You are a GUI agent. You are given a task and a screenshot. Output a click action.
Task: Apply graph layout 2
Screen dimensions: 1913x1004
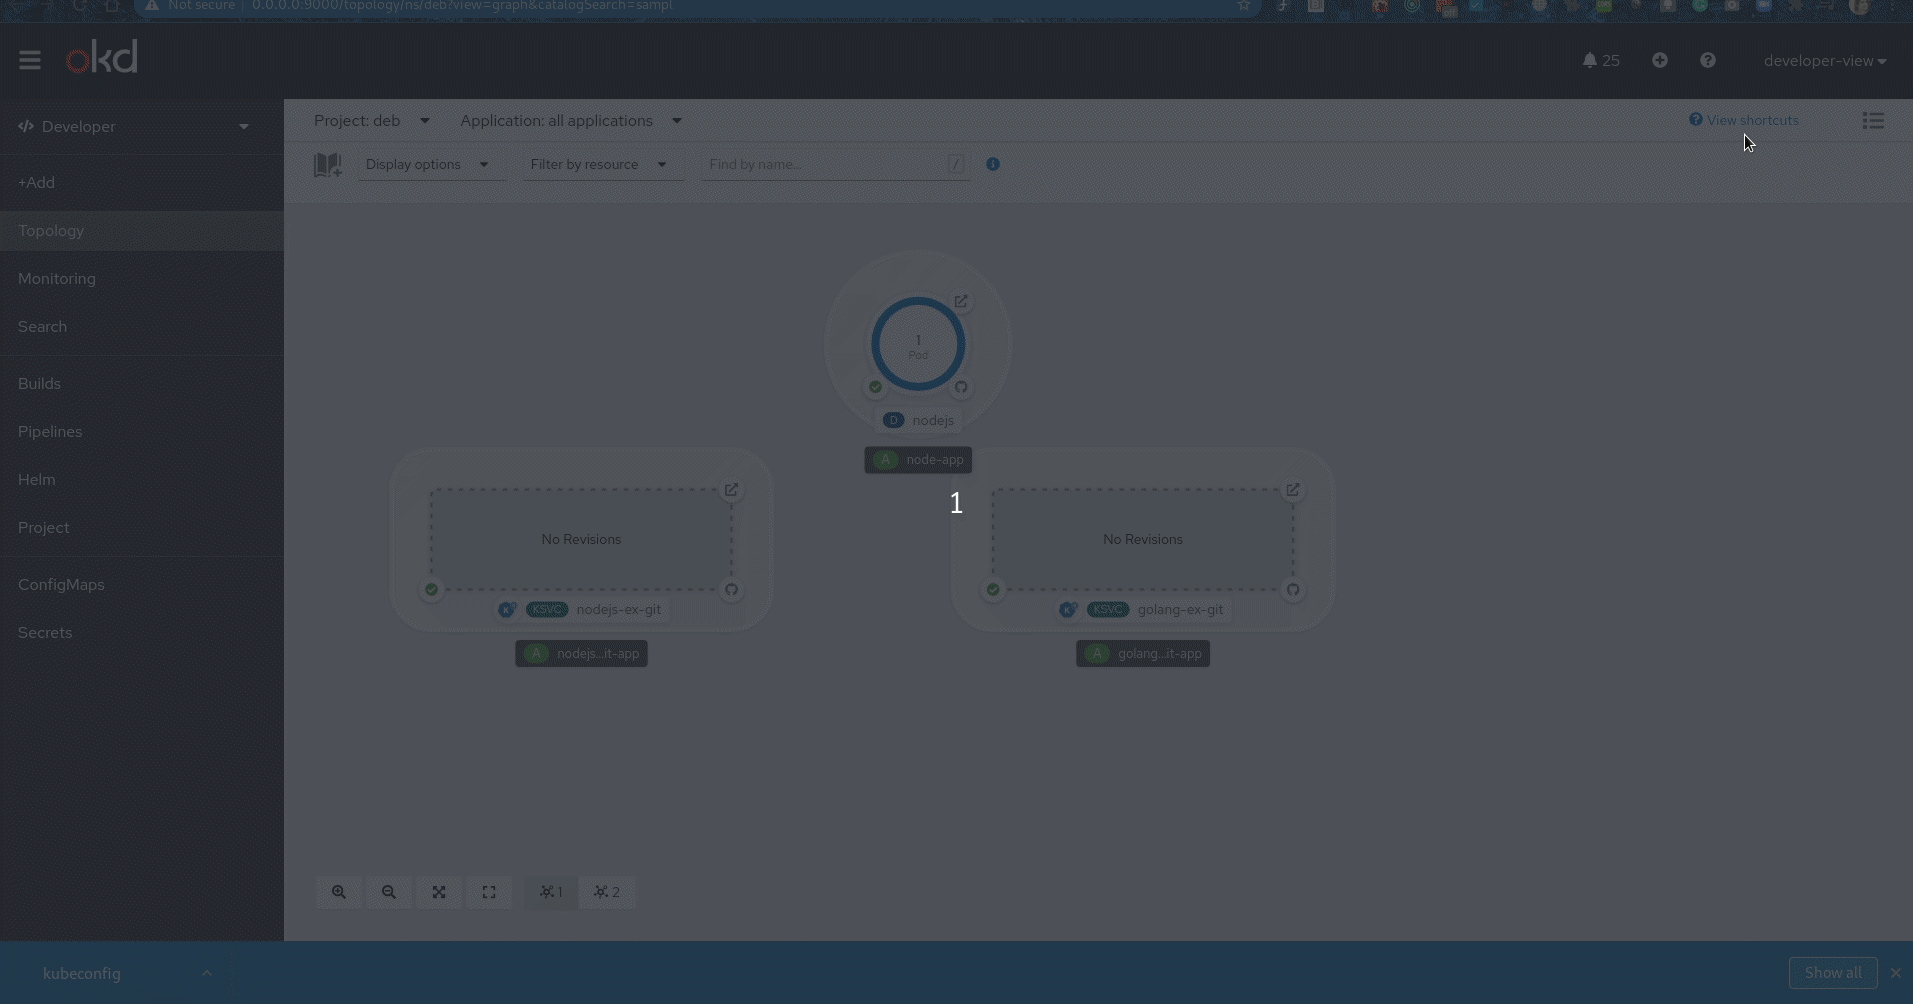[x=607, y=892]
